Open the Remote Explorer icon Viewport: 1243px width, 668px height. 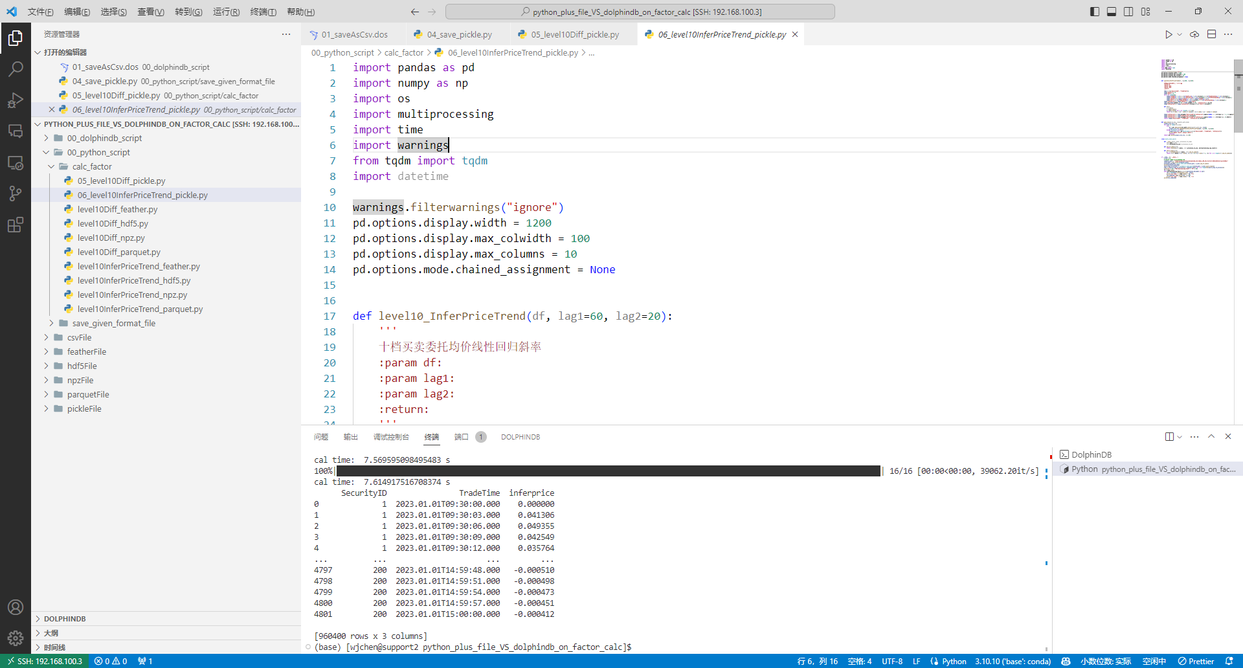tap(14, 163)
